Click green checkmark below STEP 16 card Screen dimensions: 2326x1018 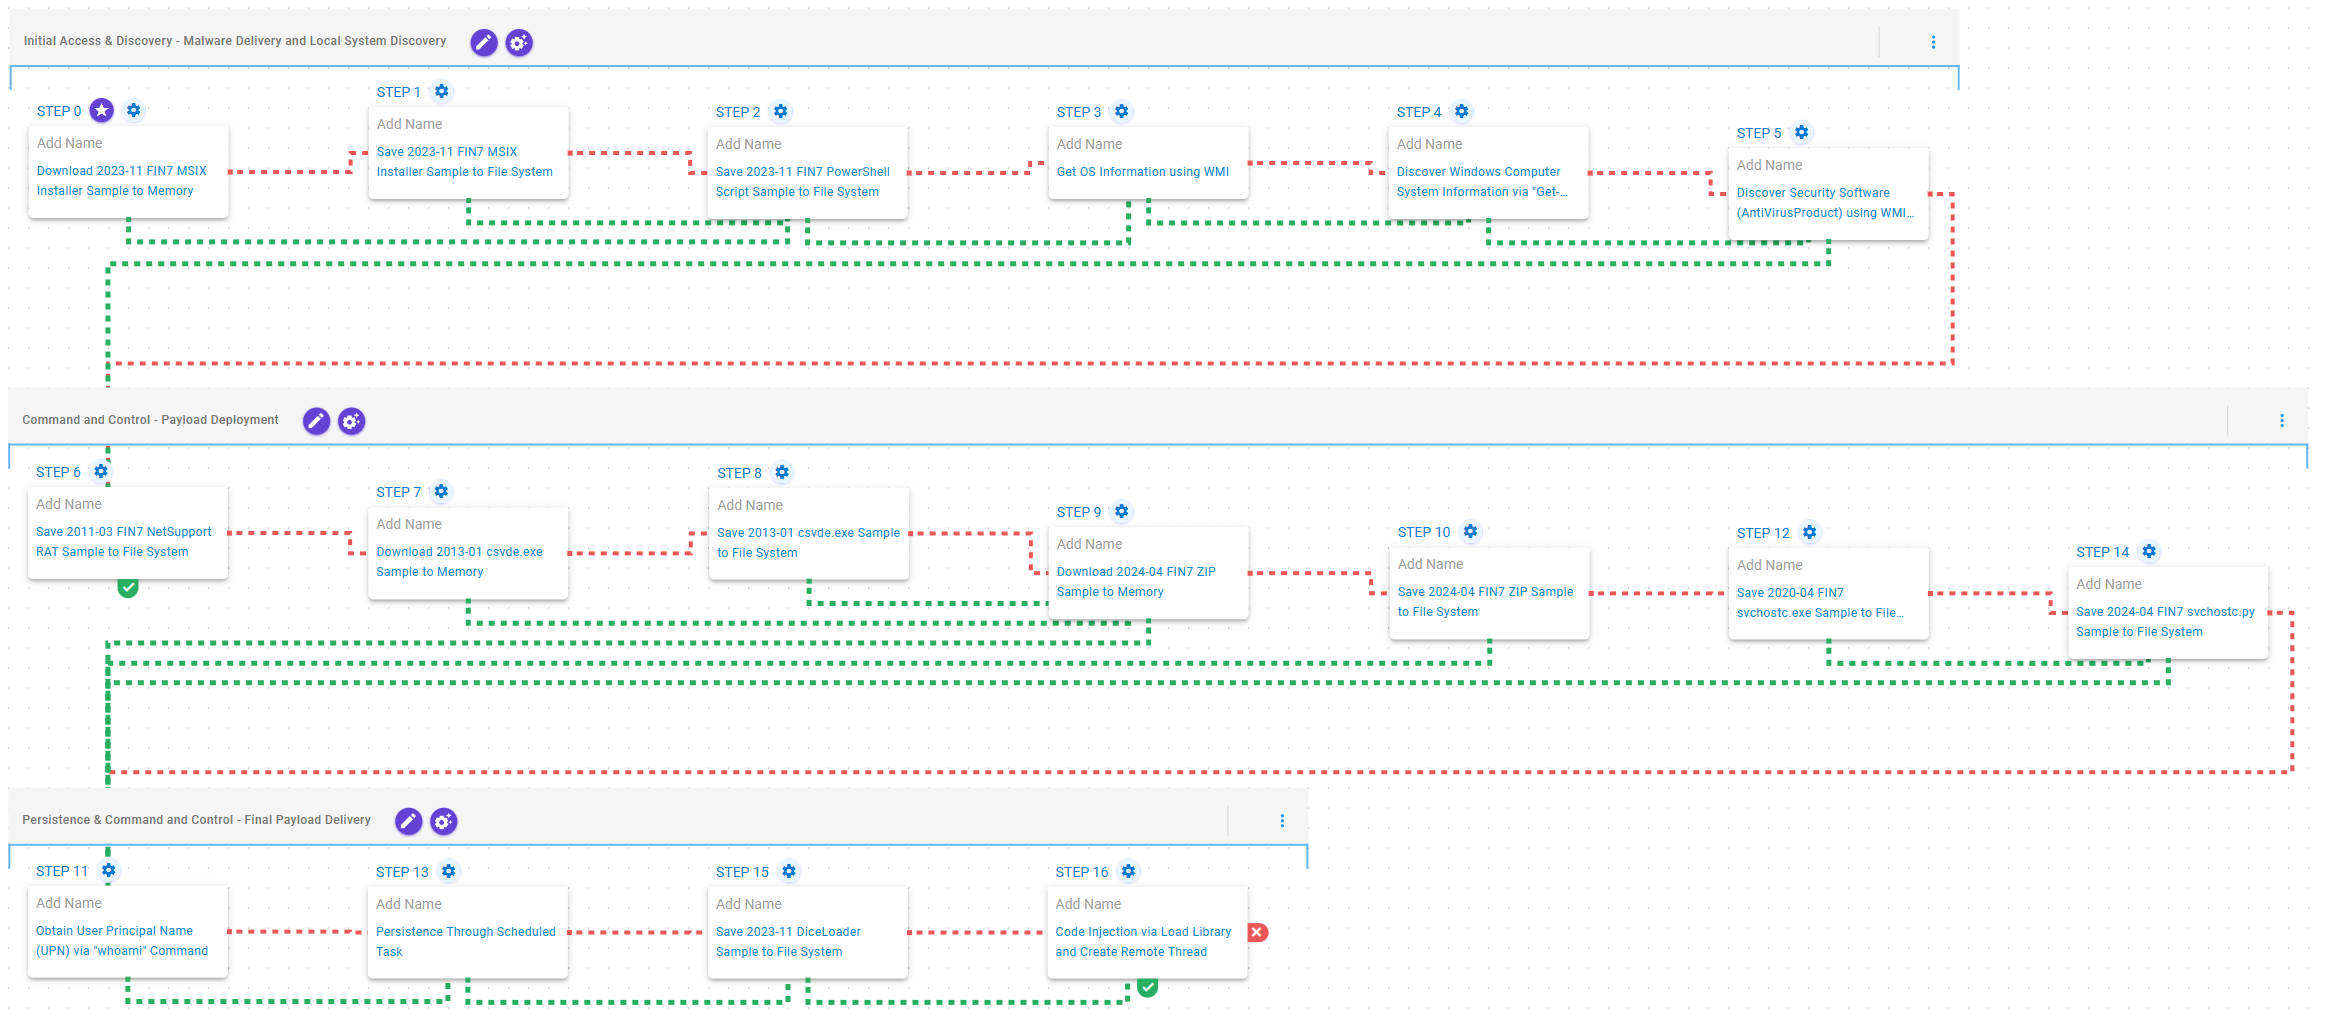1148,988
